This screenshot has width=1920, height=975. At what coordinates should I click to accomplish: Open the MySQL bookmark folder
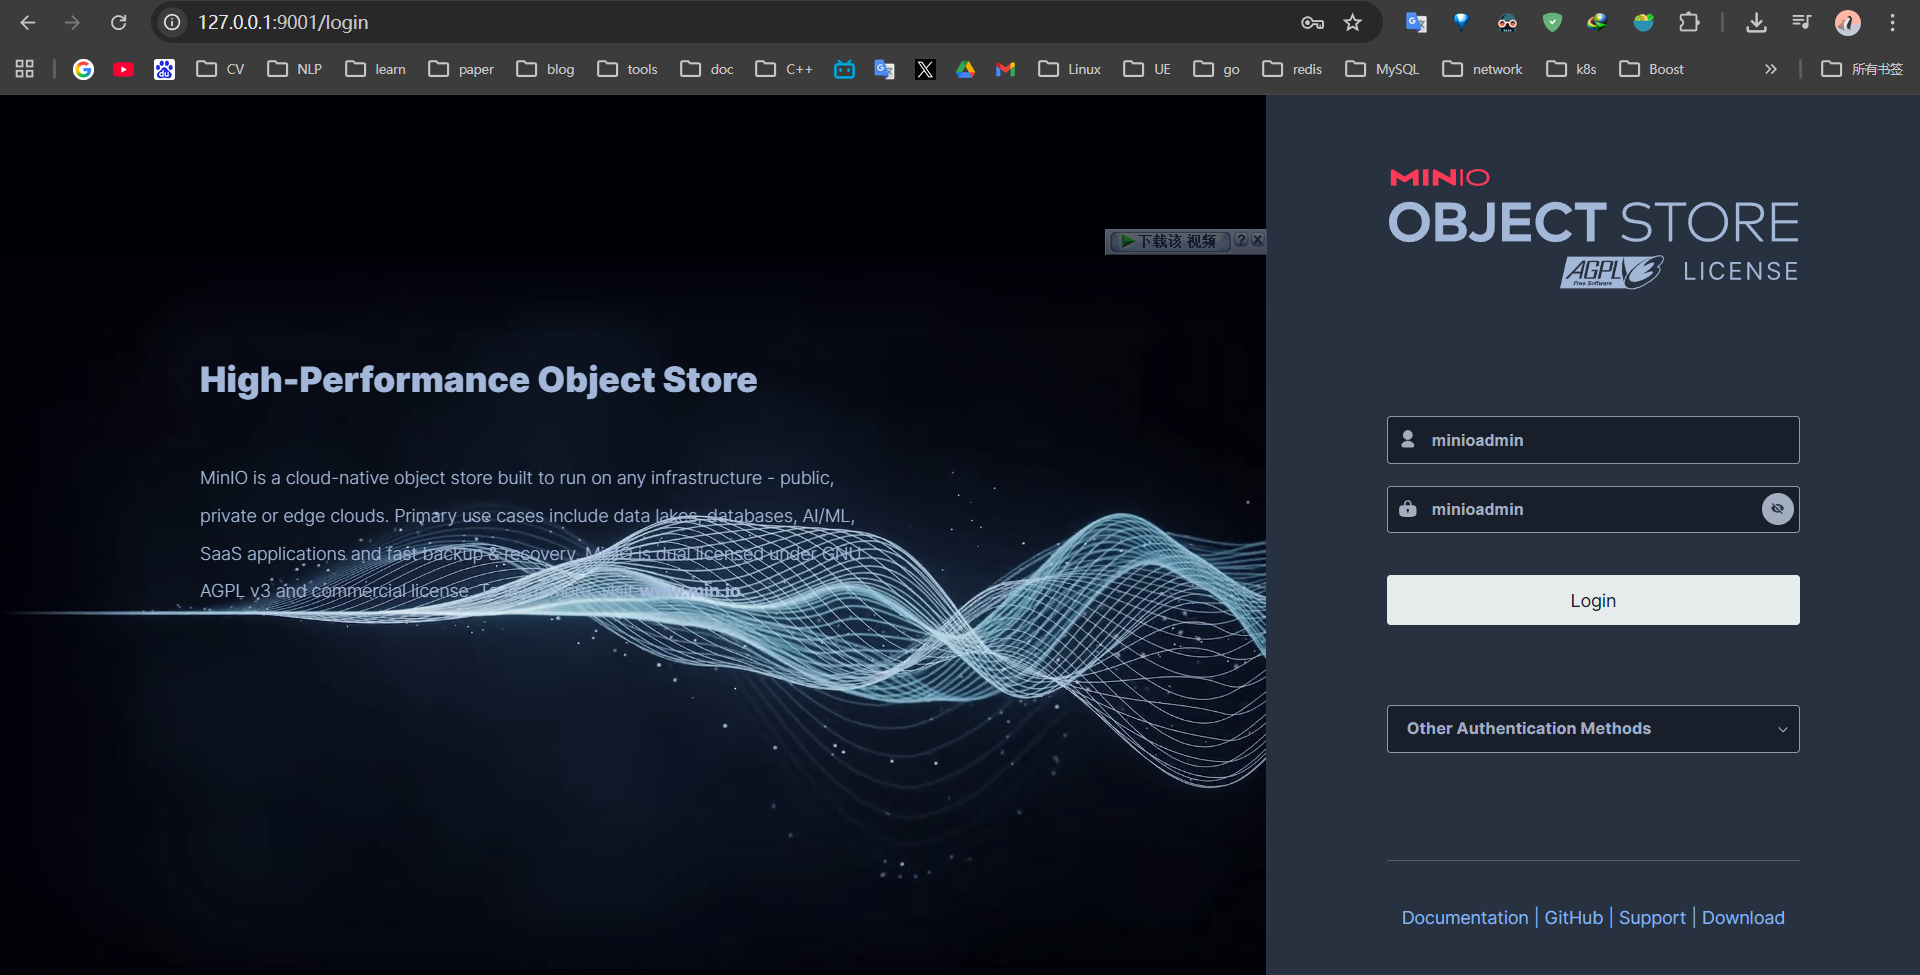[1383, 69]
